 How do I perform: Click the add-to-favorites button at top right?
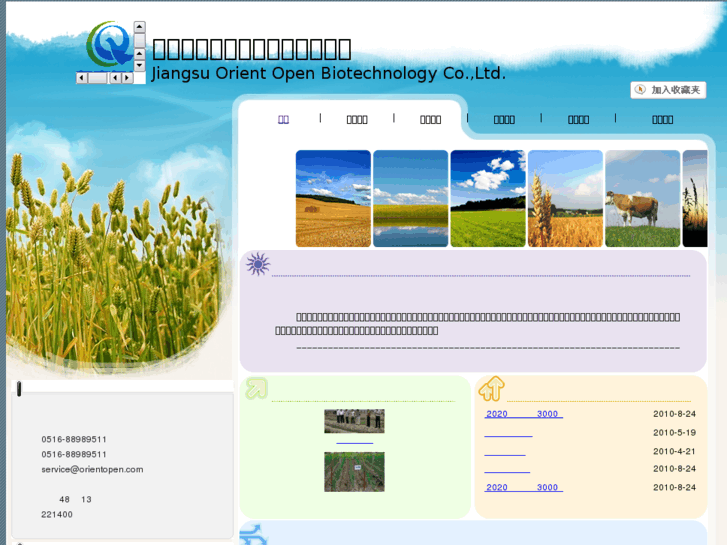(x=668, y=90)
